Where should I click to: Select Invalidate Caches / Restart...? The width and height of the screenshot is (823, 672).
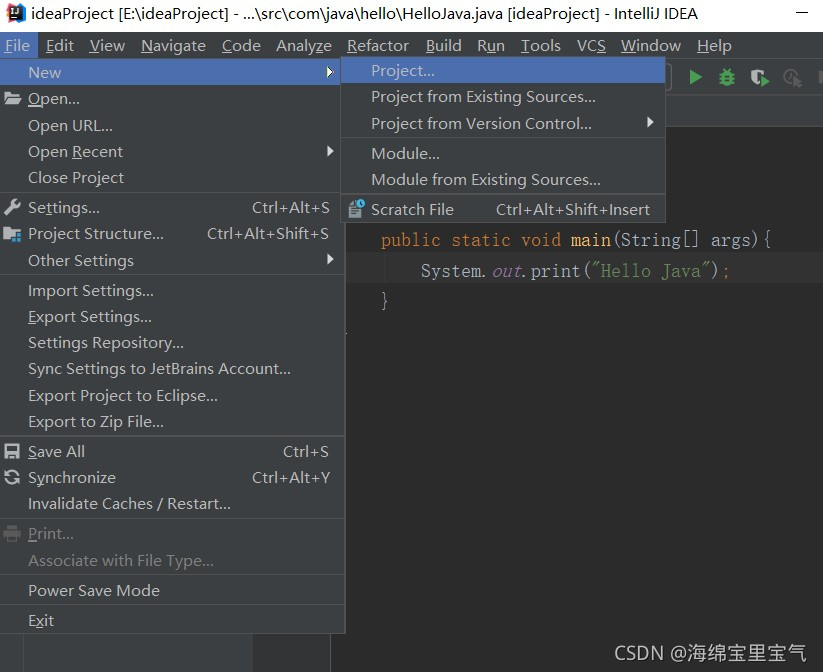[172, 503]
